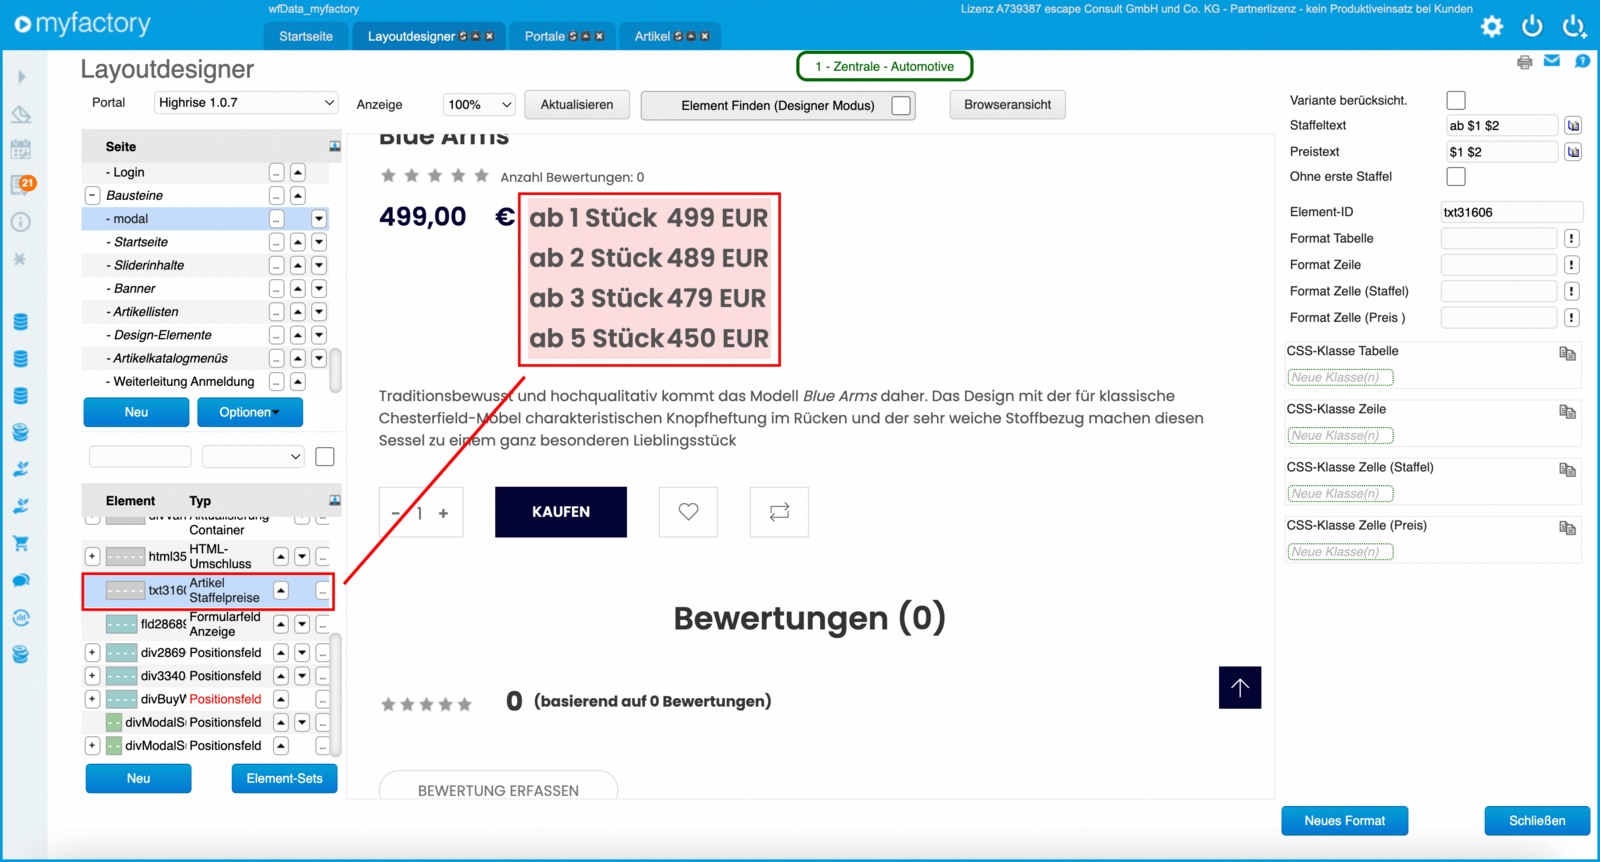Click the power logout icon
Viewport: 1600px width, 862px height.
[1532, 27]
